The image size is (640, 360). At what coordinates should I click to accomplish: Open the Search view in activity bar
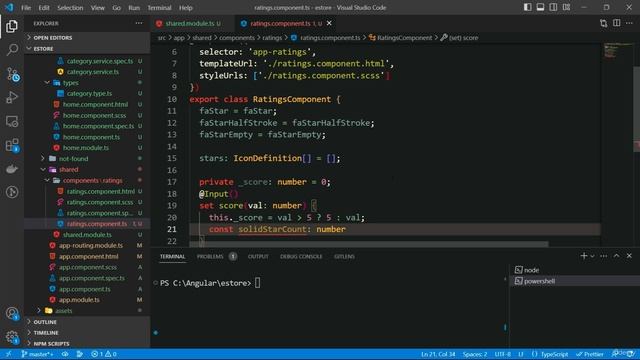click(12, 50)
